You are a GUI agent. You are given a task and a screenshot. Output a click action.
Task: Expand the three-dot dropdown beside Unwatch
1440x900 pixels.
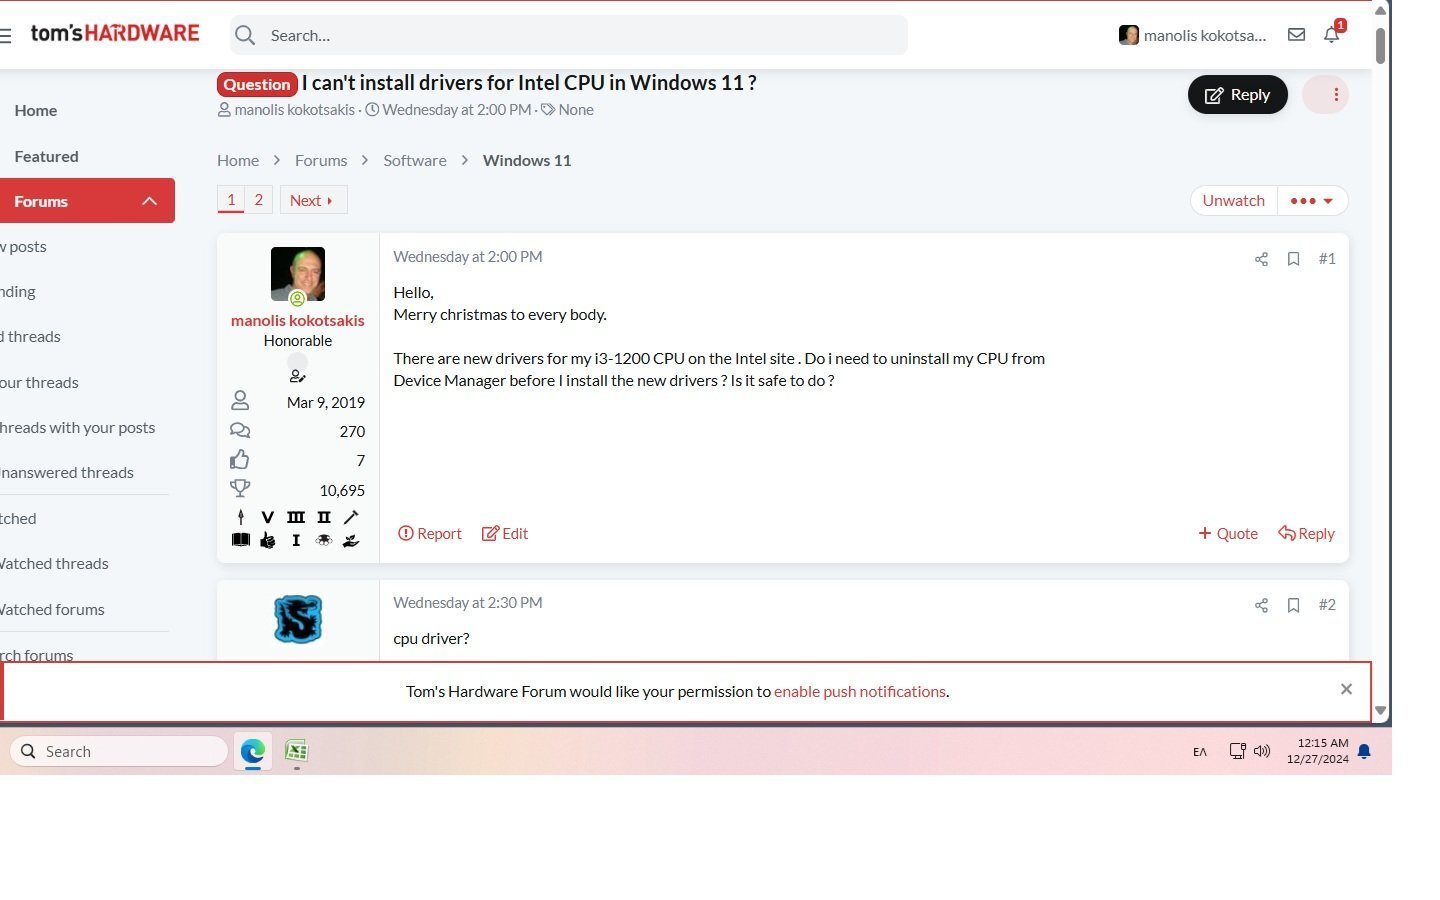pos(1312,200)
